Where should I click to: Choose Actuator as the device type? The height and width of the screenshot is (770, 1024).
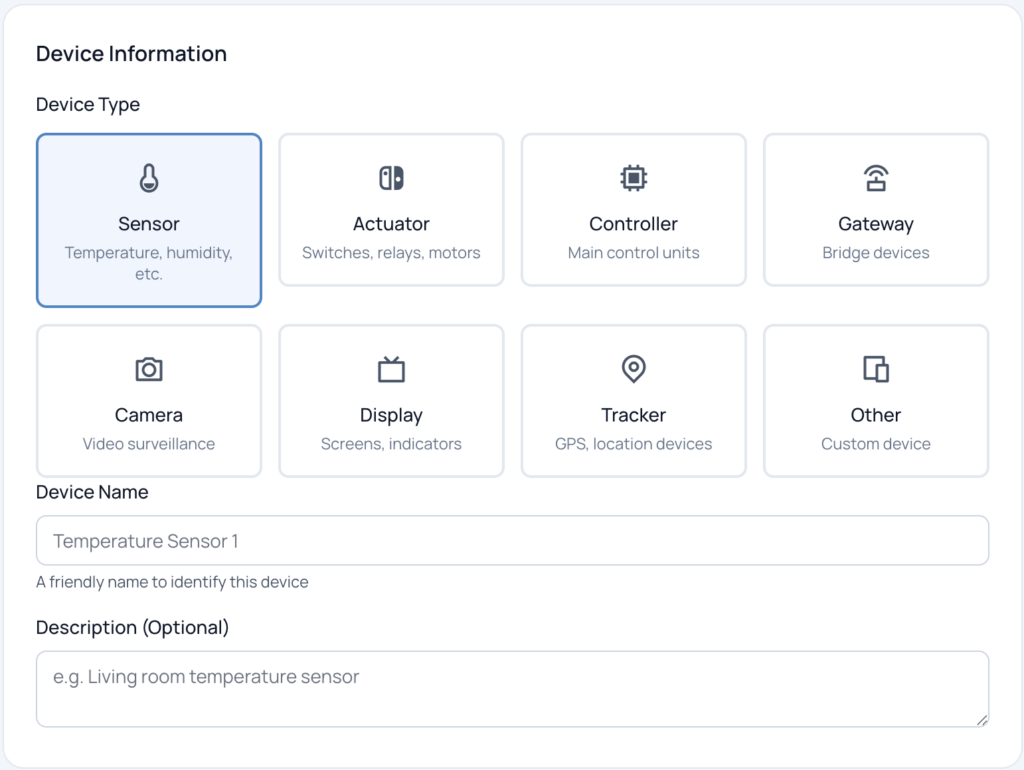(x=391, y=224)
